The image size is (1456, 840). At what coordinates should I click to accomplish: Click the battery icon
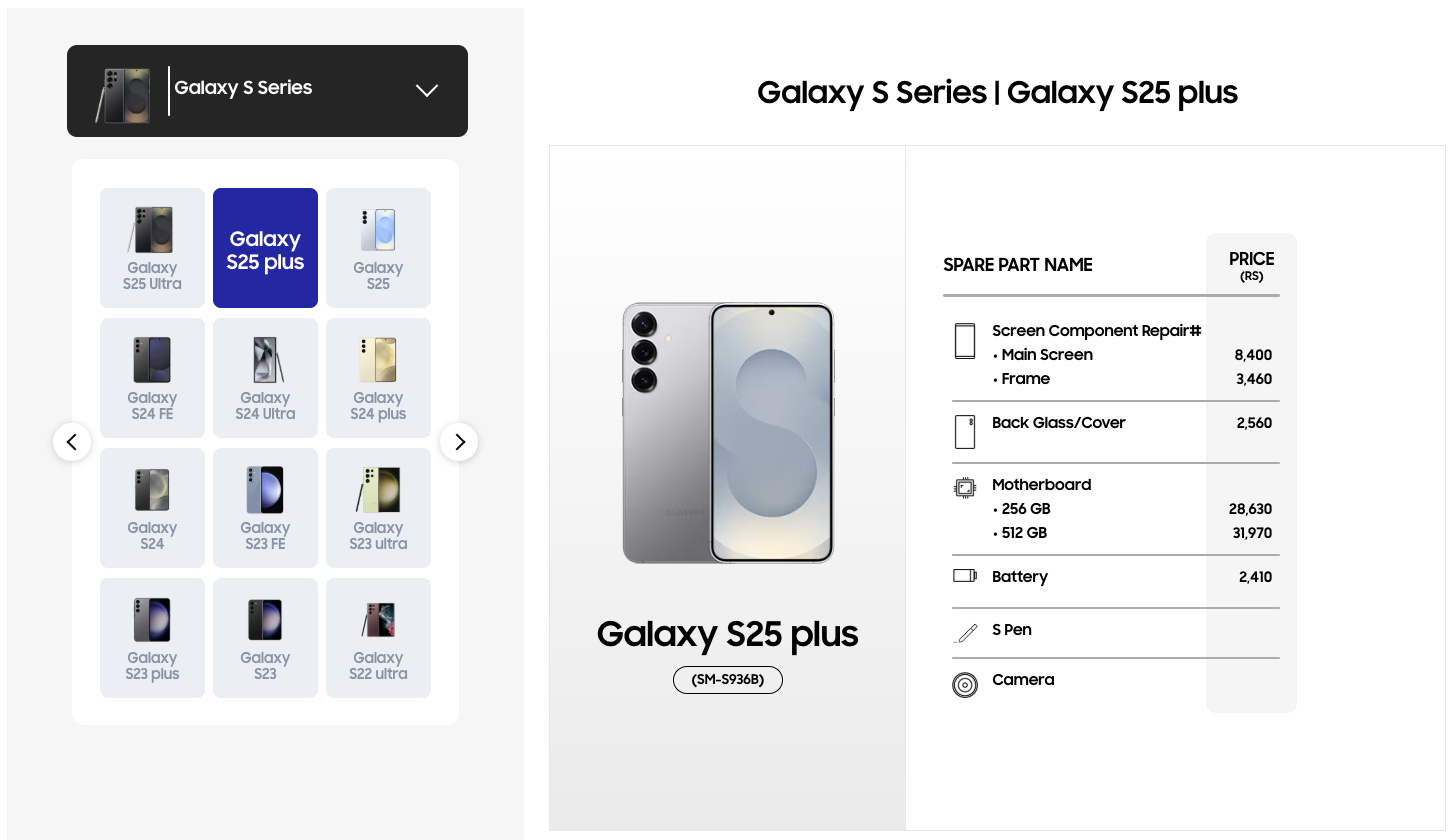964,576
